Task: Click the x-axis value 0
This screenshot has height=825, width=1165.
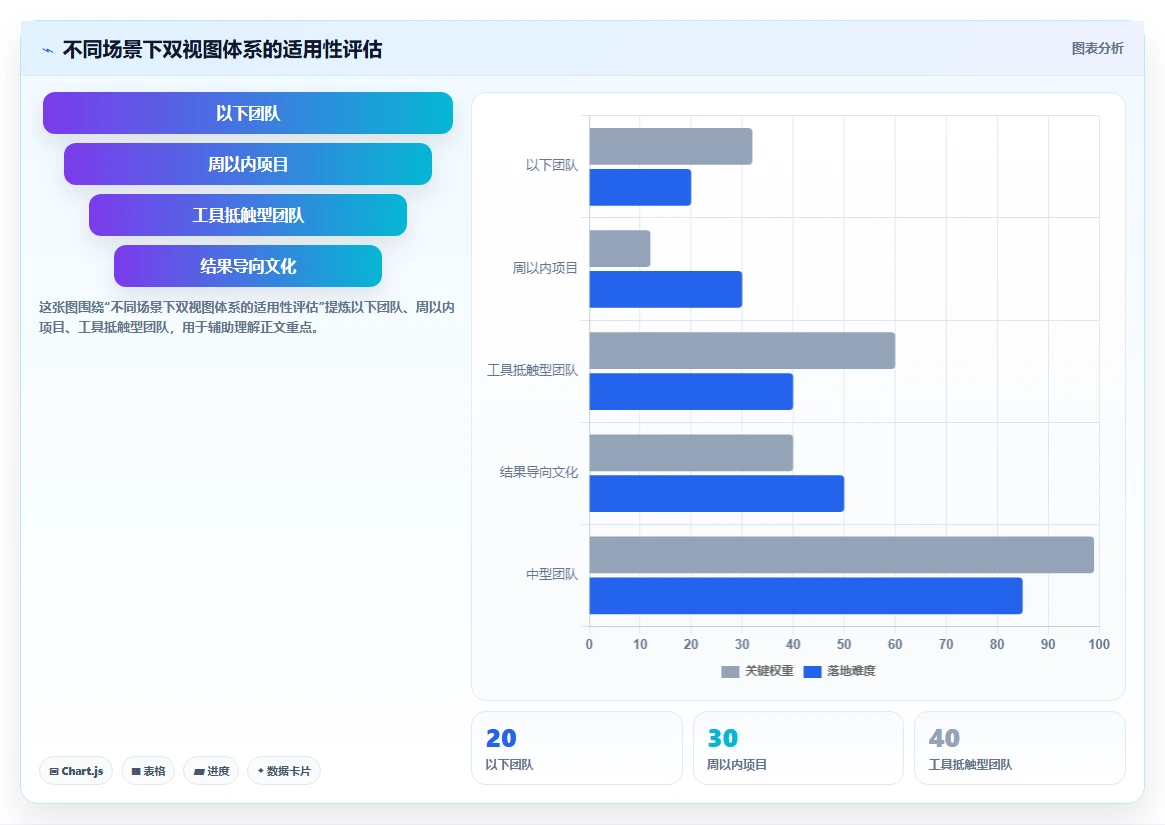Action: coord(589,644)
